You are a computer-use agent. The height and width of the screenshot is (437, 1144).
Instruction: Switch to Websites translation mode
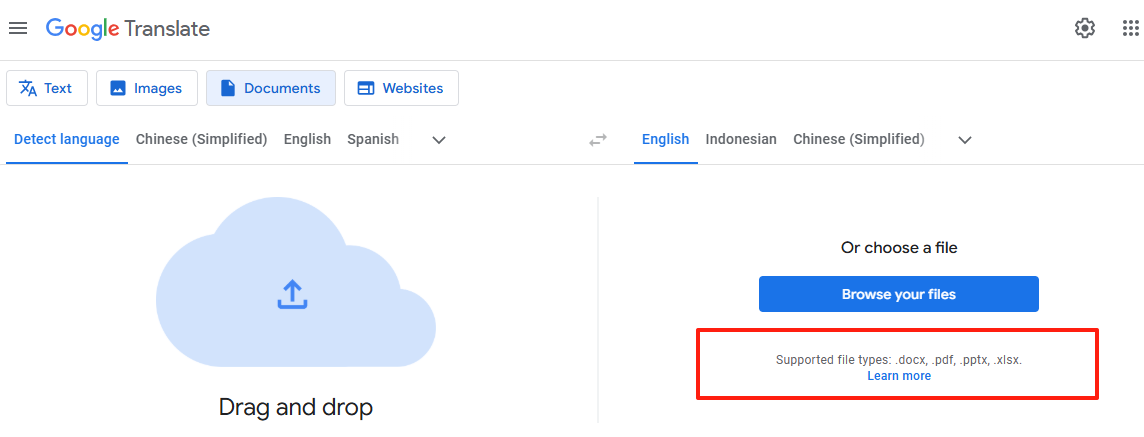[401, 88]
